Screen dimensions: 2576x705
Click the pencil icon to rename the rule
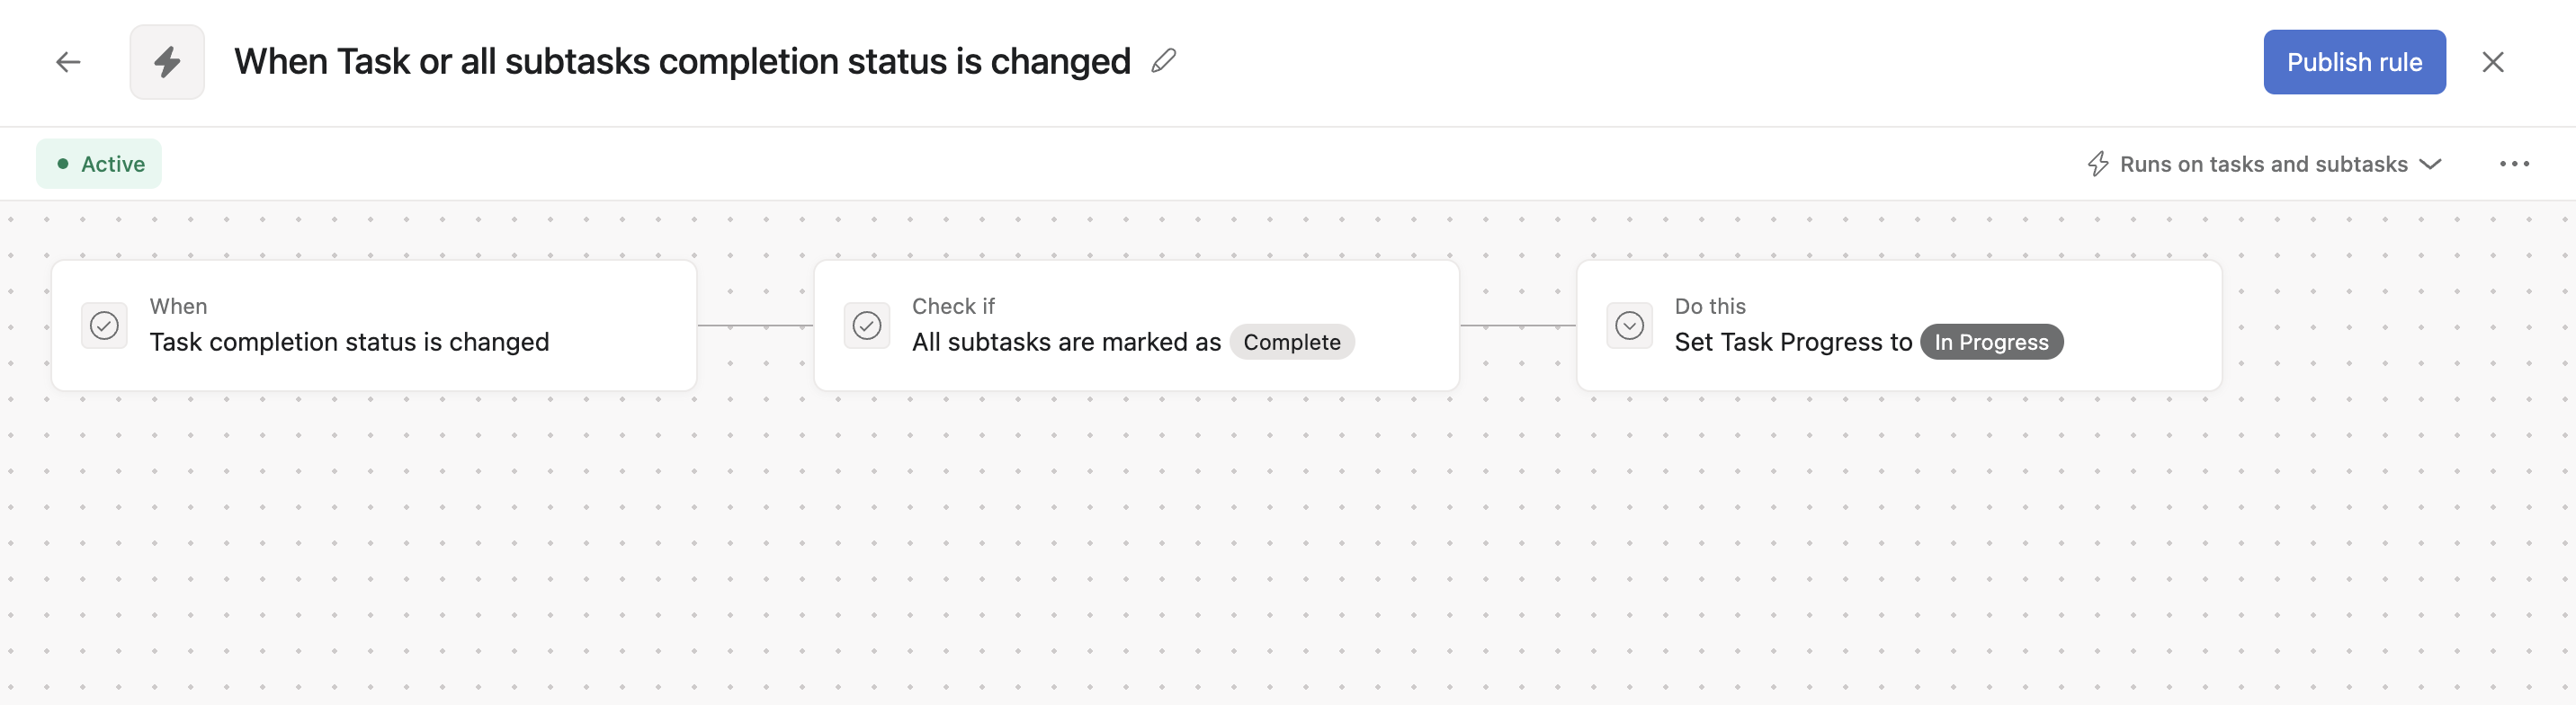[1162, 62]
